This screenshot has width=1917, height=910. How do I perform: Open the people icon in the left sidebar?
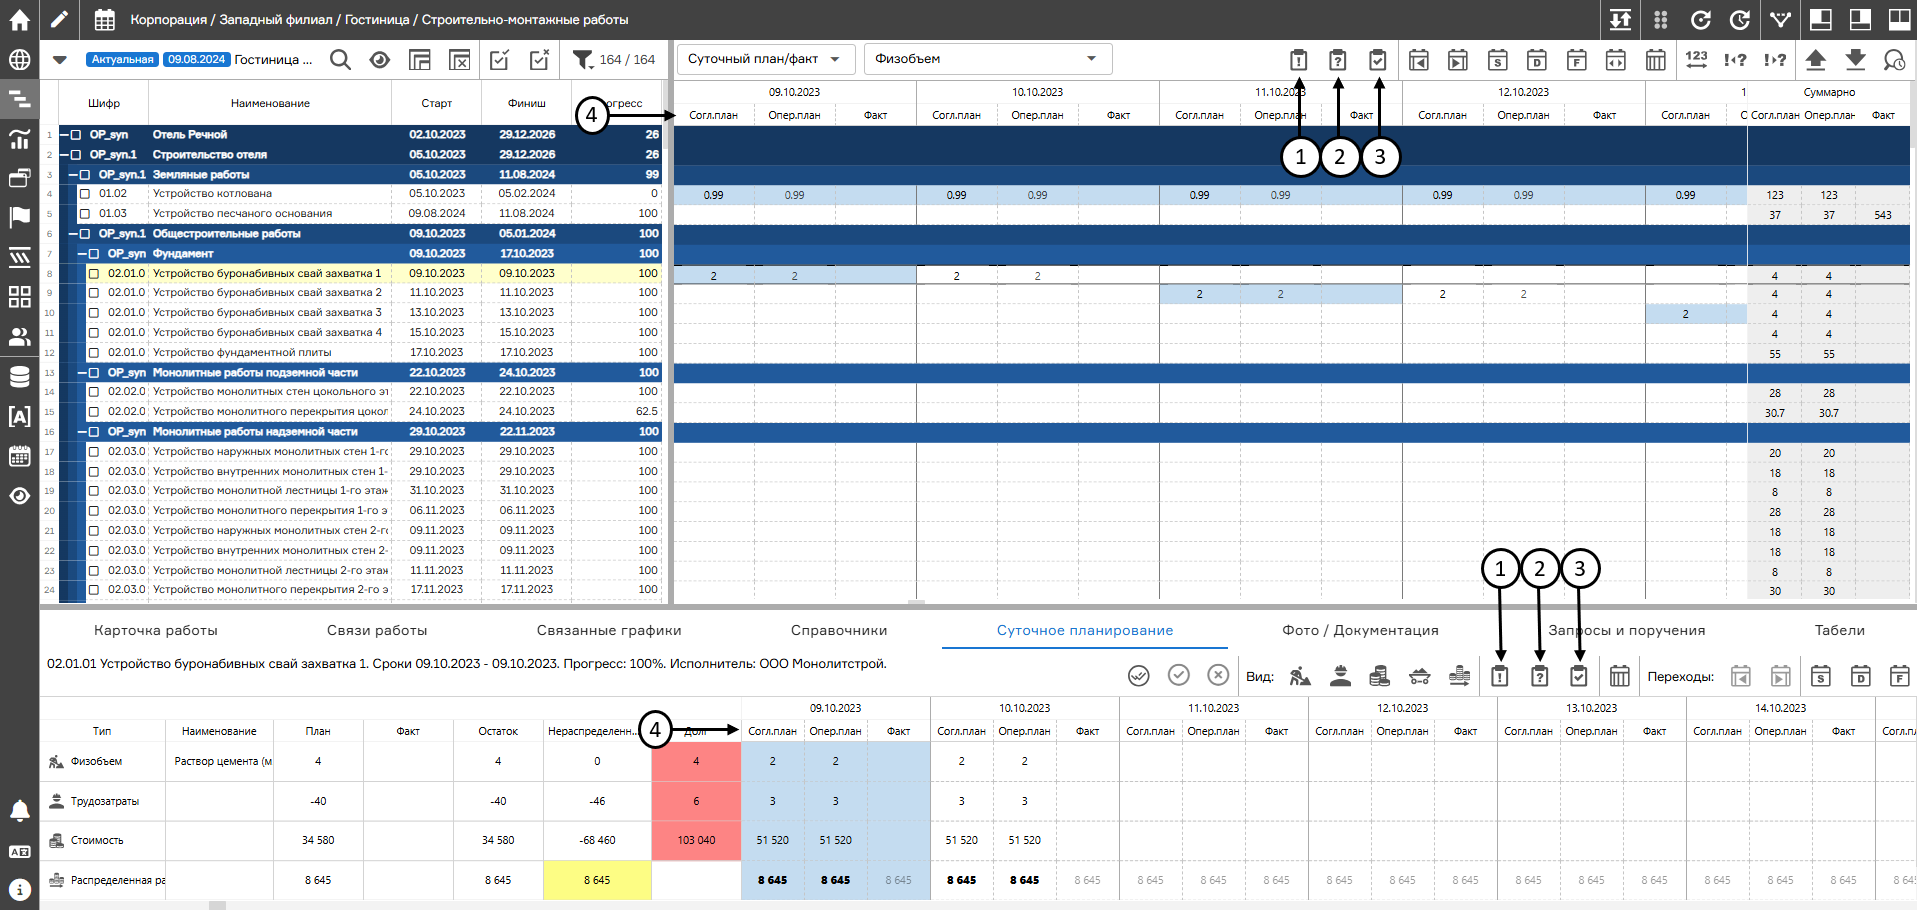(x=19, y=337)
